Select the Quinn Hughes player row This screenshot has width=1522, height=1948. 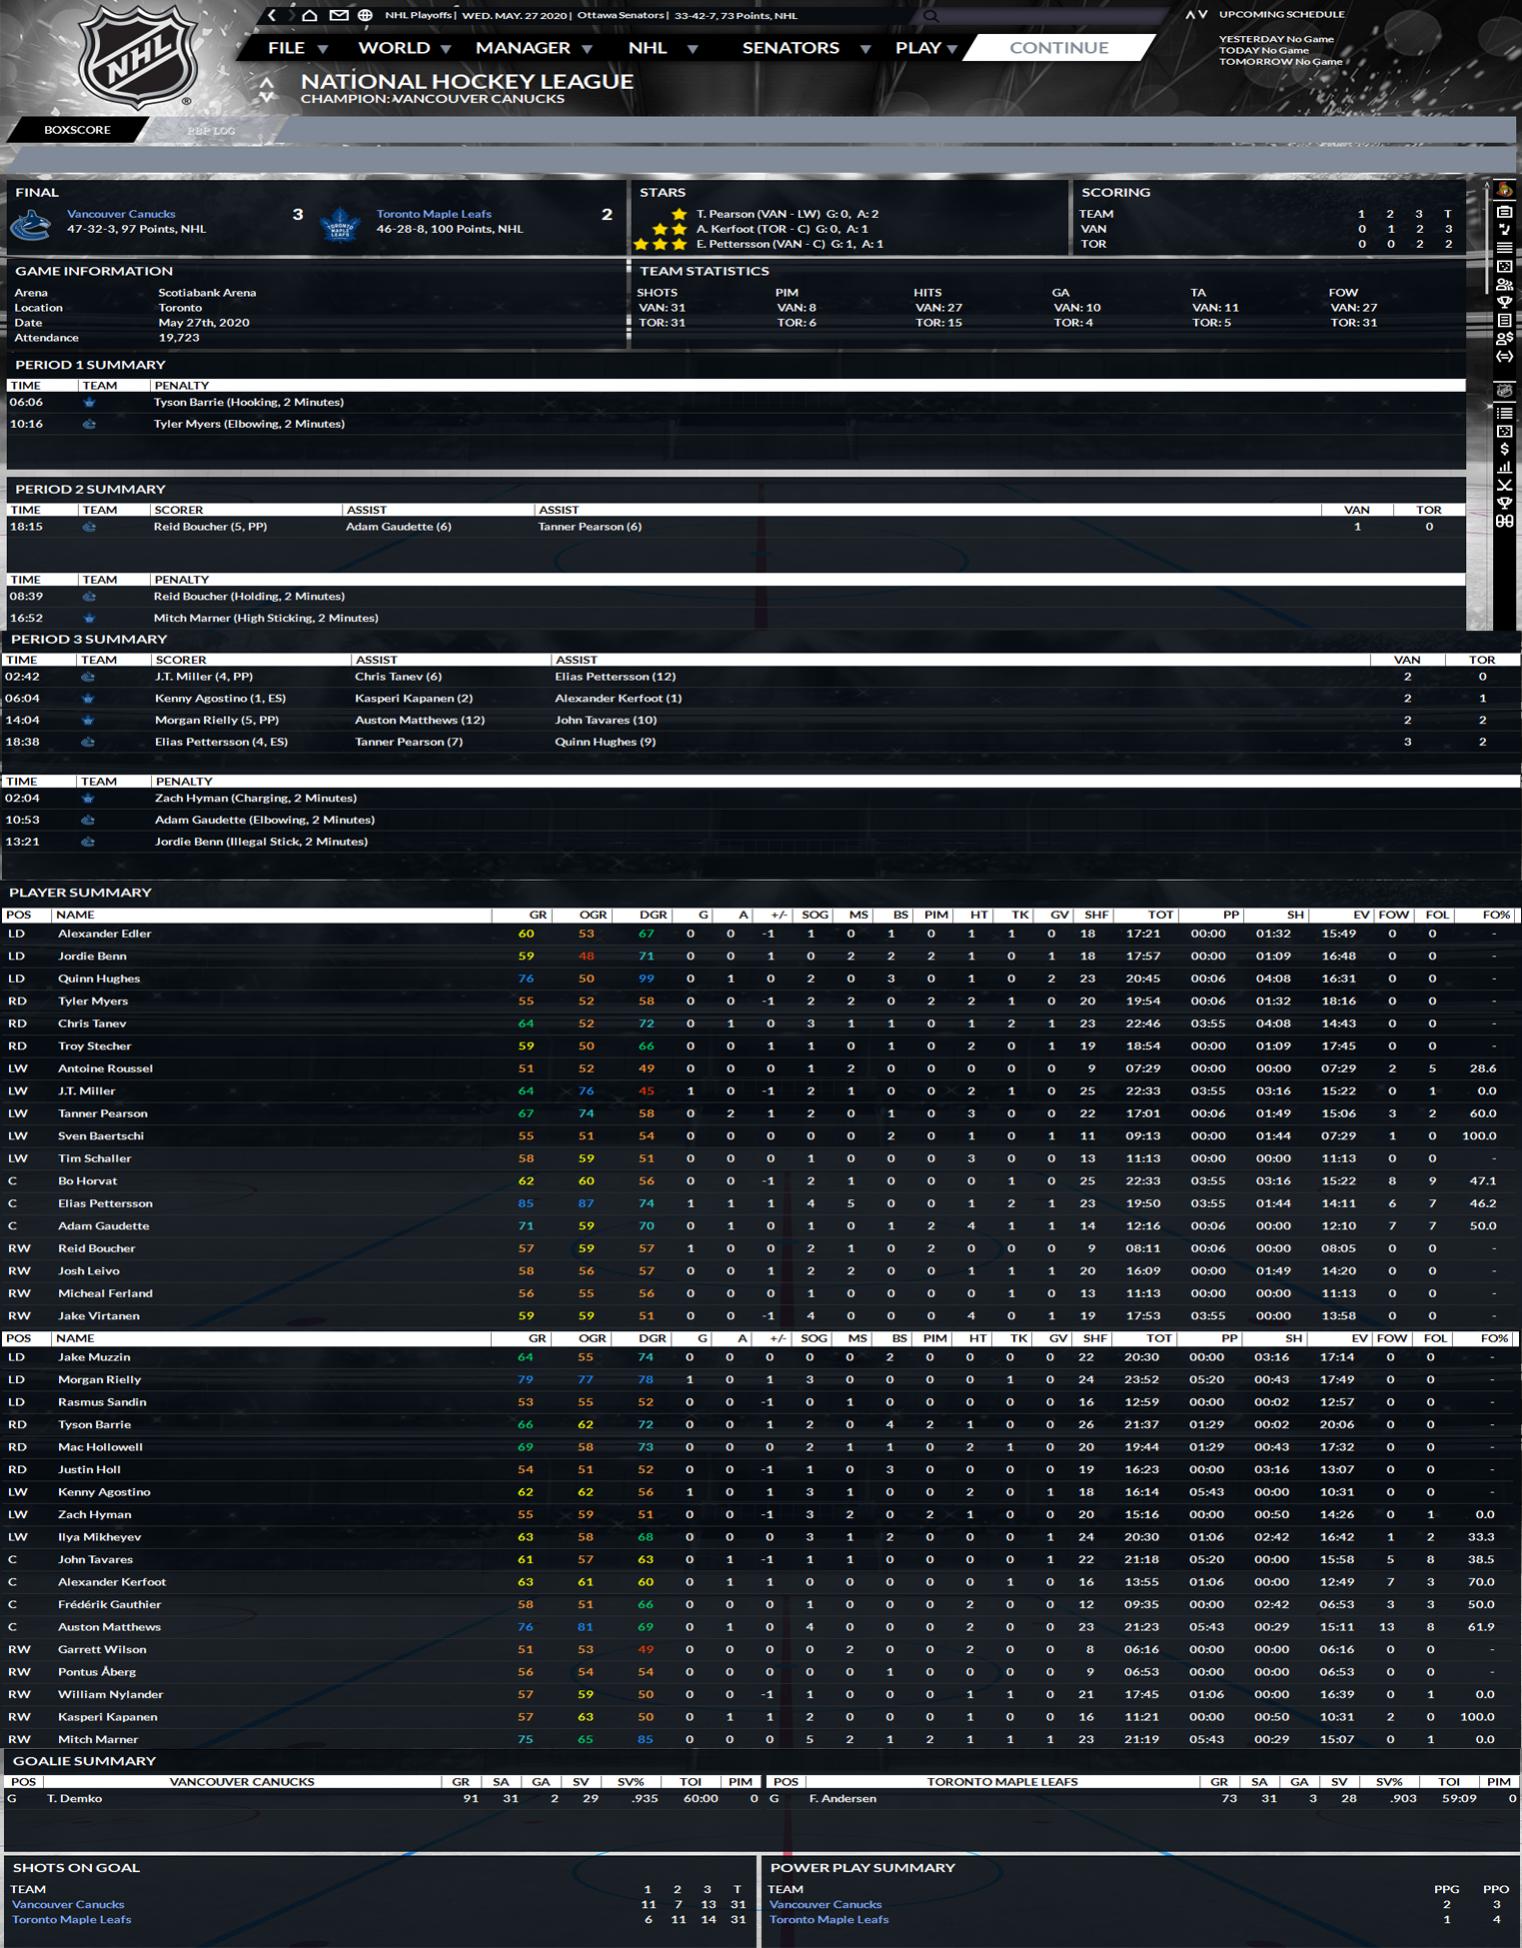point(760,979)
